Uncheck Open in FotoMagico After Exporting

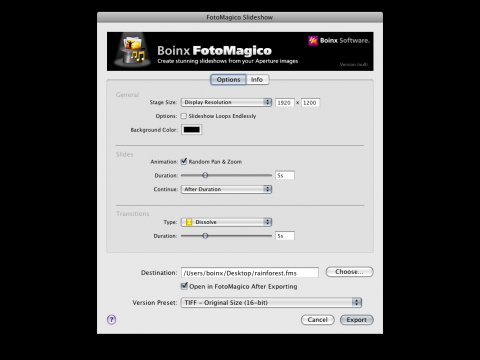coord(184,286)
